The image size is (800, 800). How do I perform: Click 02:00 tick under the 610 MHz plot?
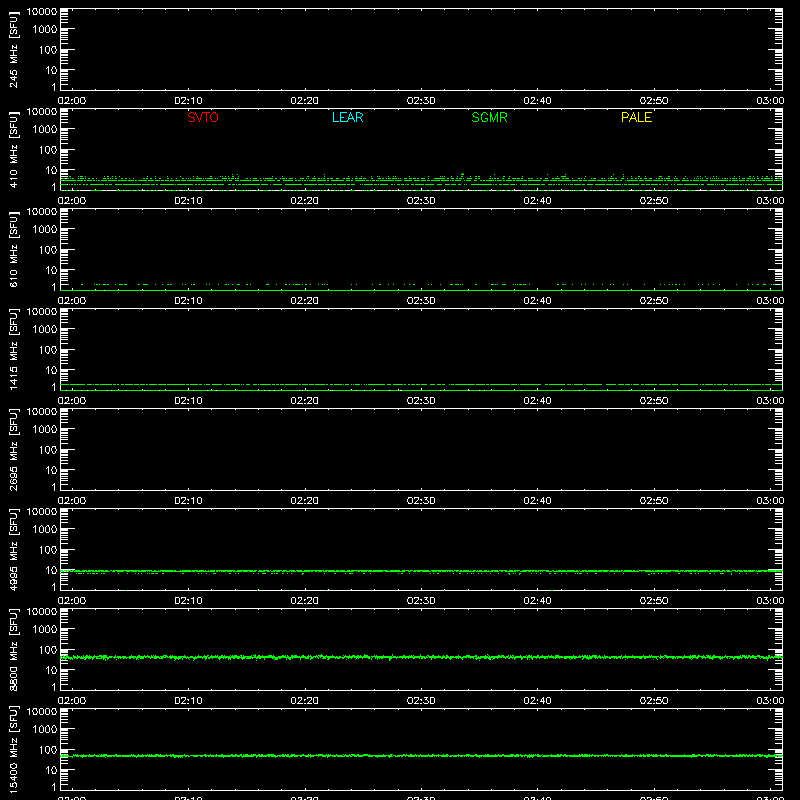pyautogui.click(x=72, y=301)
